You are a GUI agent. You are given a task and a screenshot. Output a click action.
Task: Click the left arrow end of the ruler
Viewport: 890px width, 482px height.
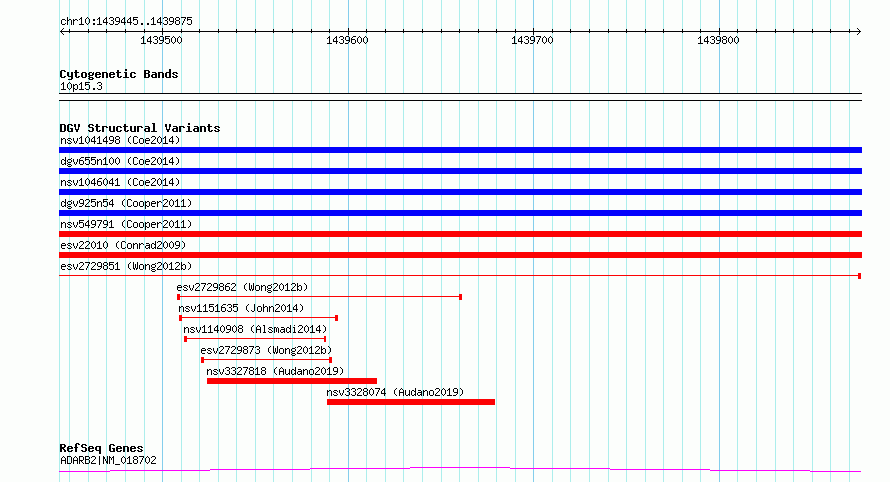click(x=62, y=32)
